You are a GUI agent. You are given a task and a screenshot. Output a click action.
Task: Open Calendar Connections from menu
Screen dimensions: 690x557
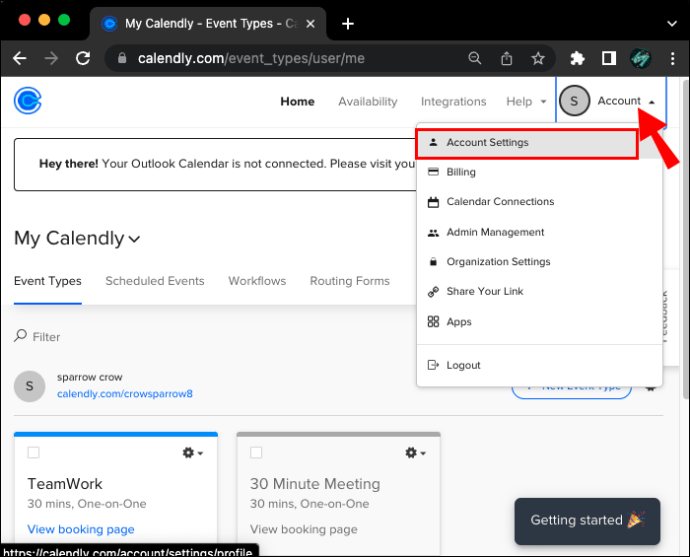tap(539, 202)
